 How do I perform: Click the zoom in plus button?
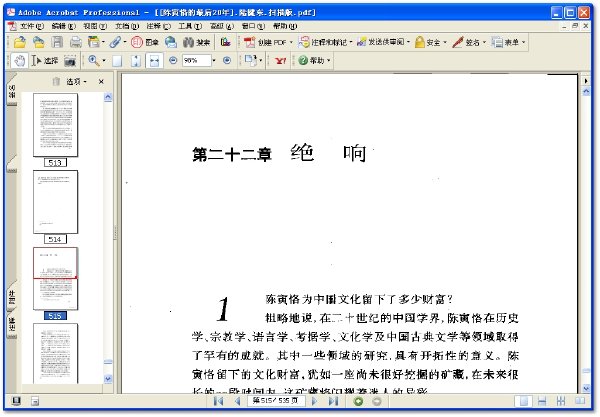pyautogui.click(x=227, y=60)
